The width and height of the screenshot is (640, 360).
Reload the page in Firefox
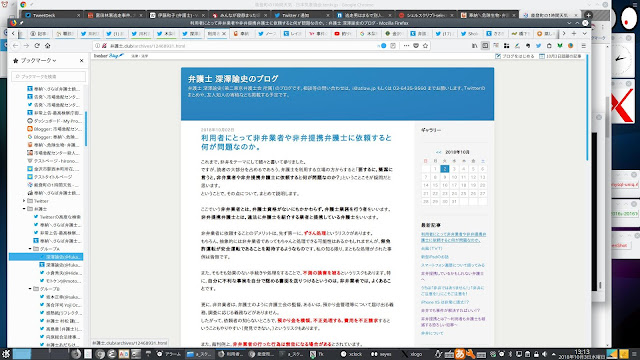[x=37, y=46]
